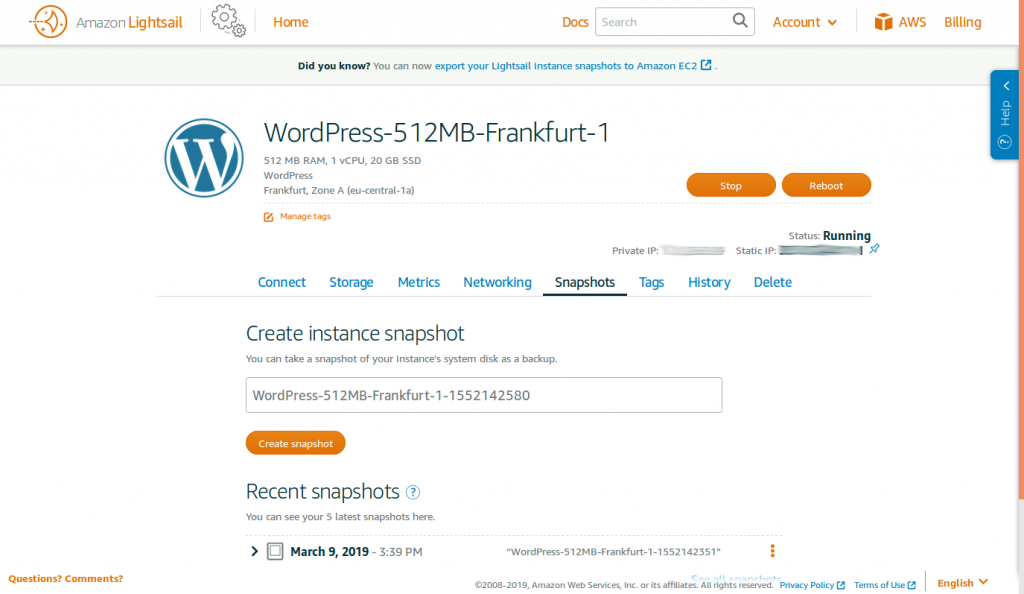Switch to the Storage tab
Viewport: 1024px width, 594px height.
tap(351, 283)
